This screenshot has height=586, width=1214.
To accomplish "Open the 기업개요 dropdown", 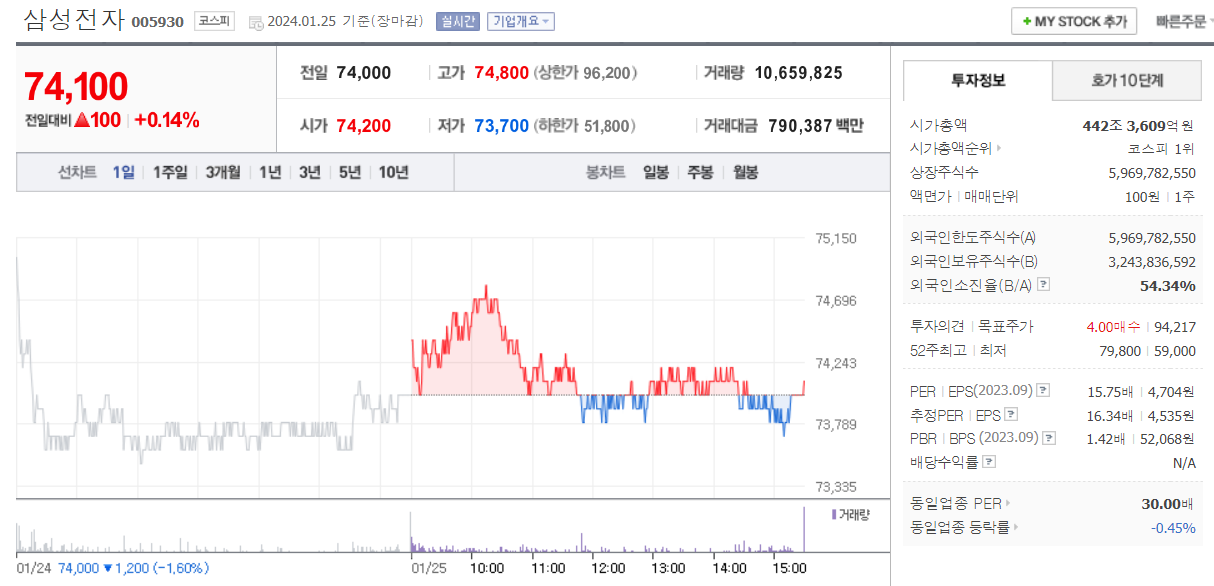I will coord(521,21).
